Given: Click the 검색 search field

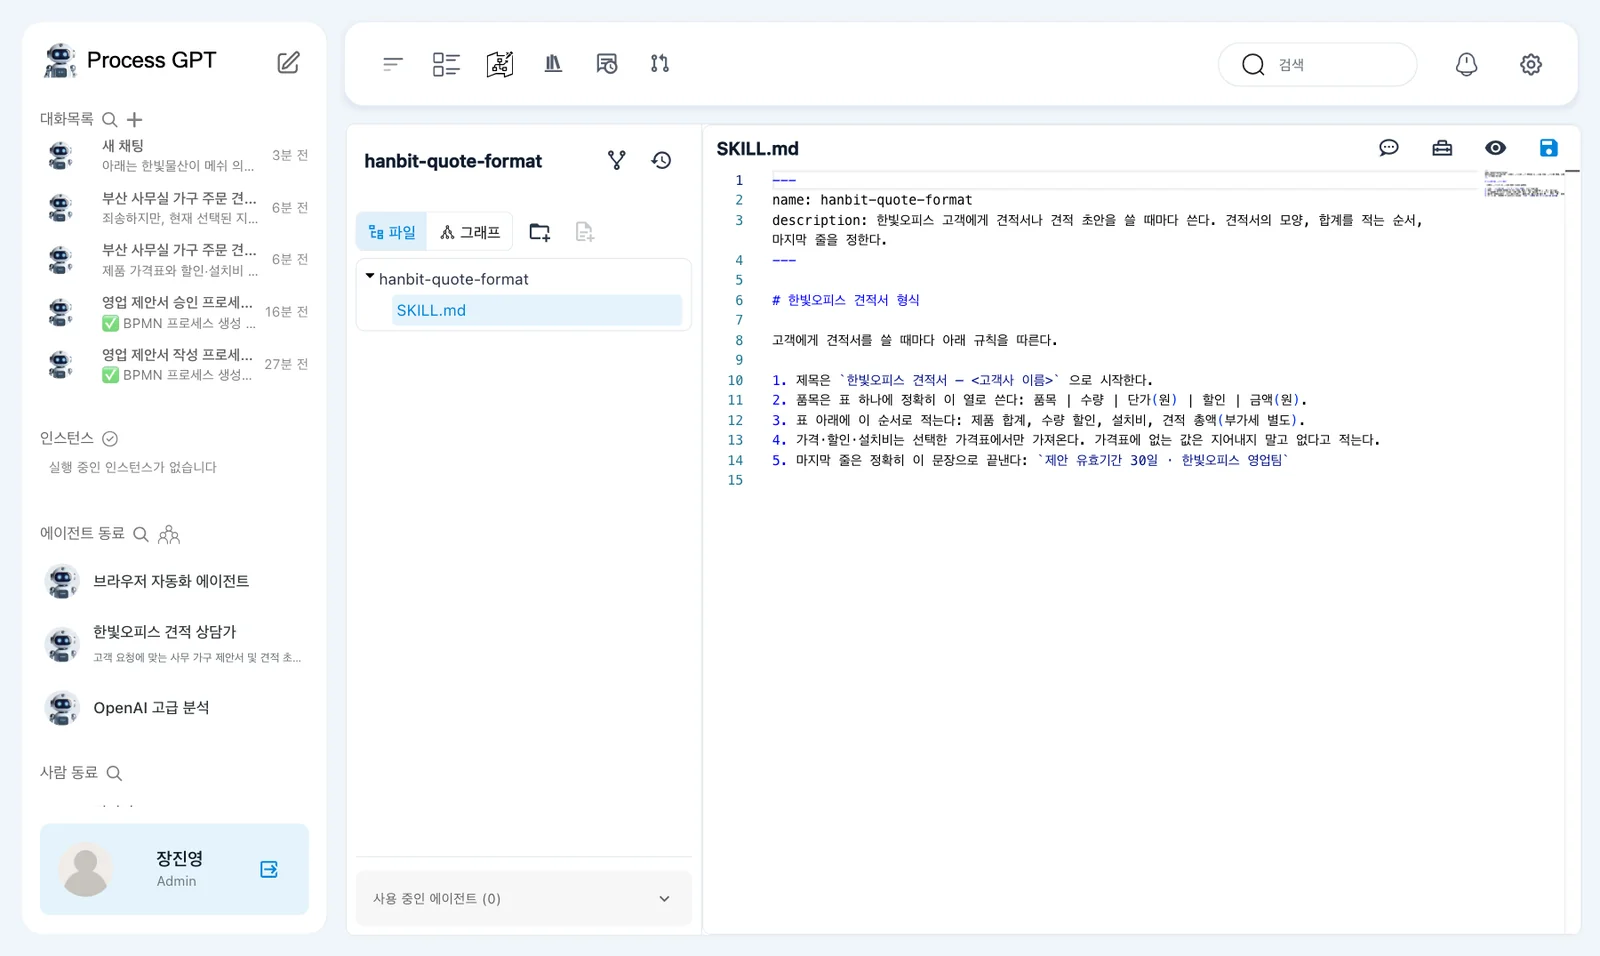Looking at the screenshot, I should (x=1317, y=64).
